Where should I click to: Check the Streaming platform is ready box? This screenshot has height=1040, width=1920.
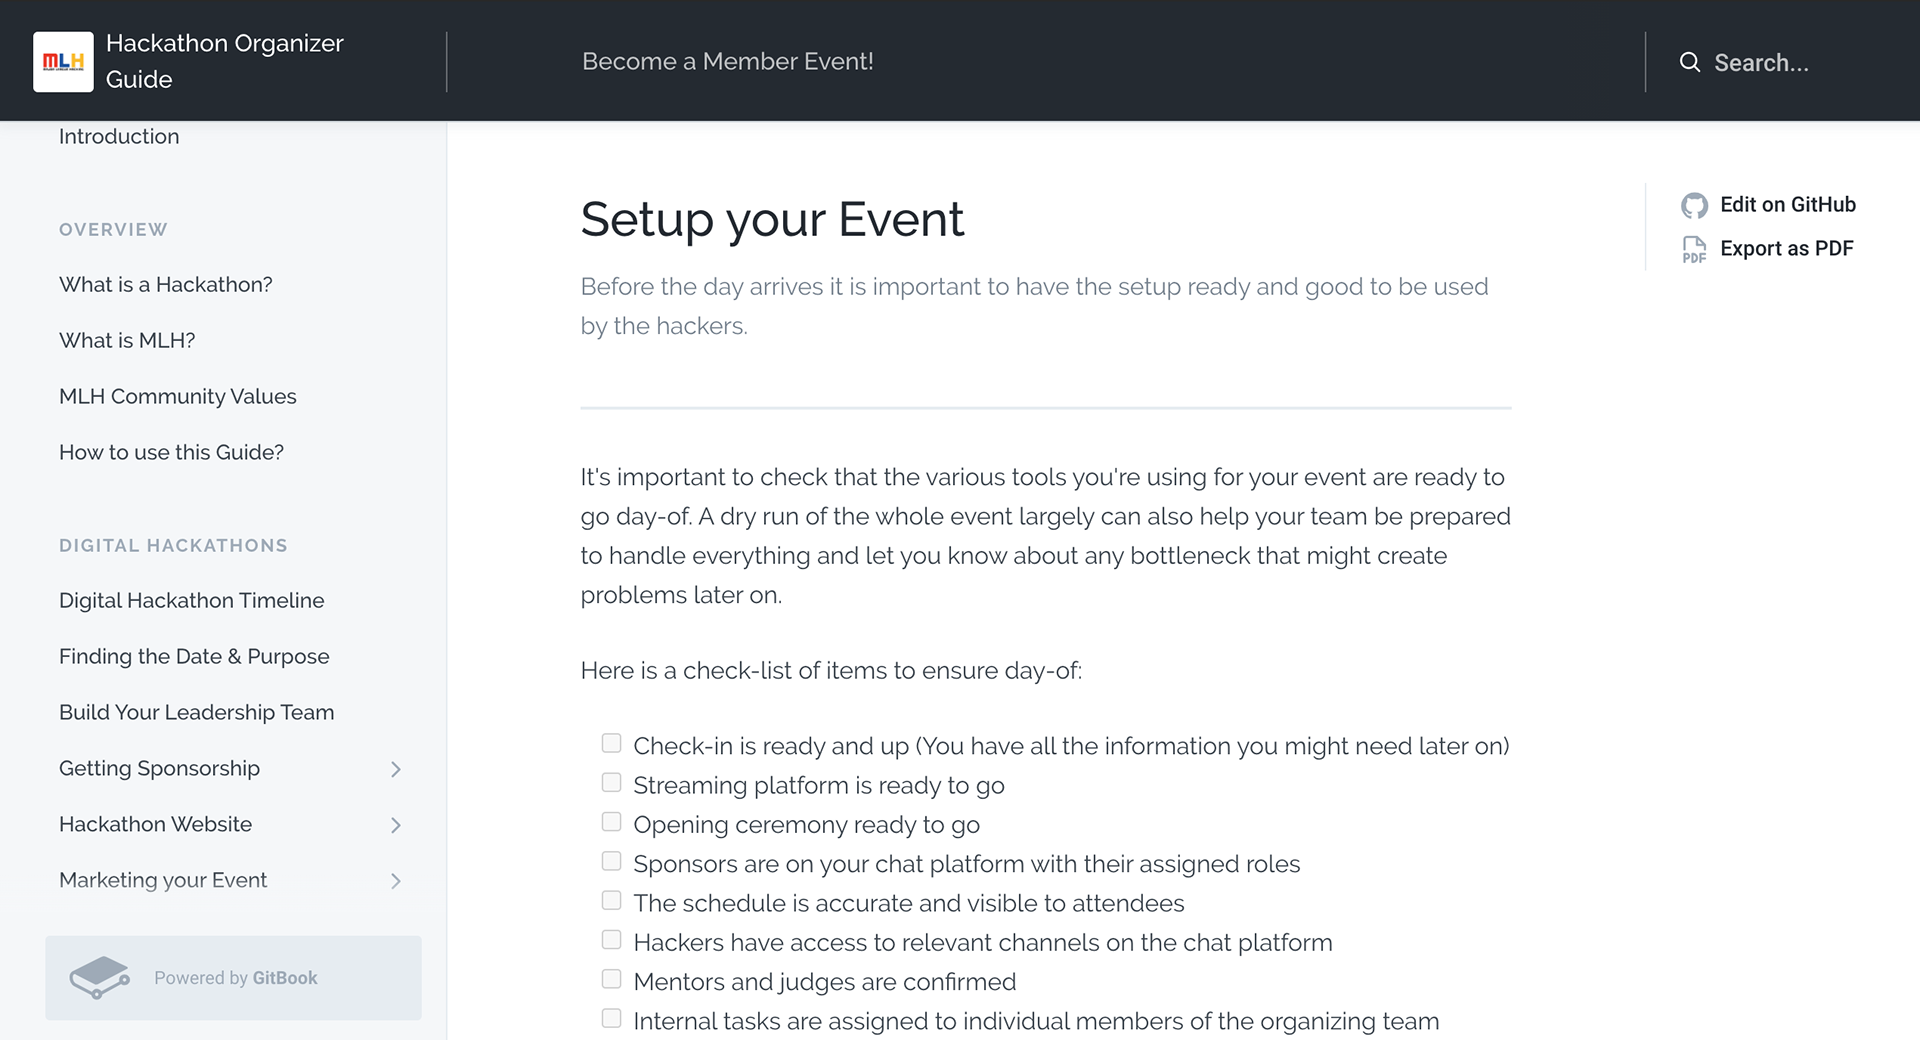coord(611,783)
